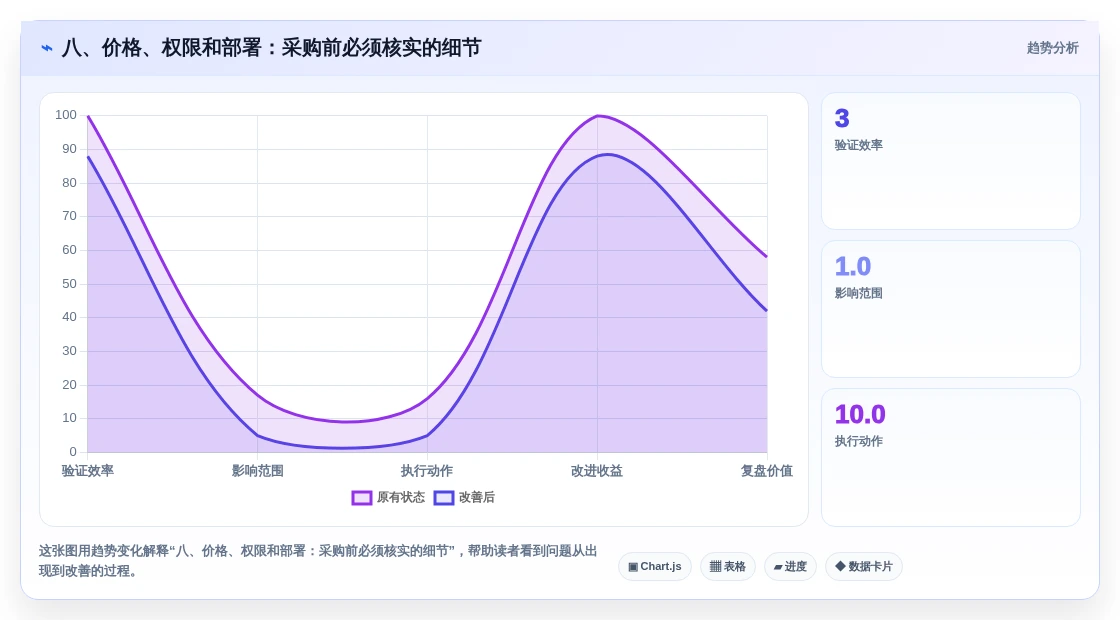Click the 原有状态 purple legend swatch
The image size is (1120, 620).
(361, 498)
